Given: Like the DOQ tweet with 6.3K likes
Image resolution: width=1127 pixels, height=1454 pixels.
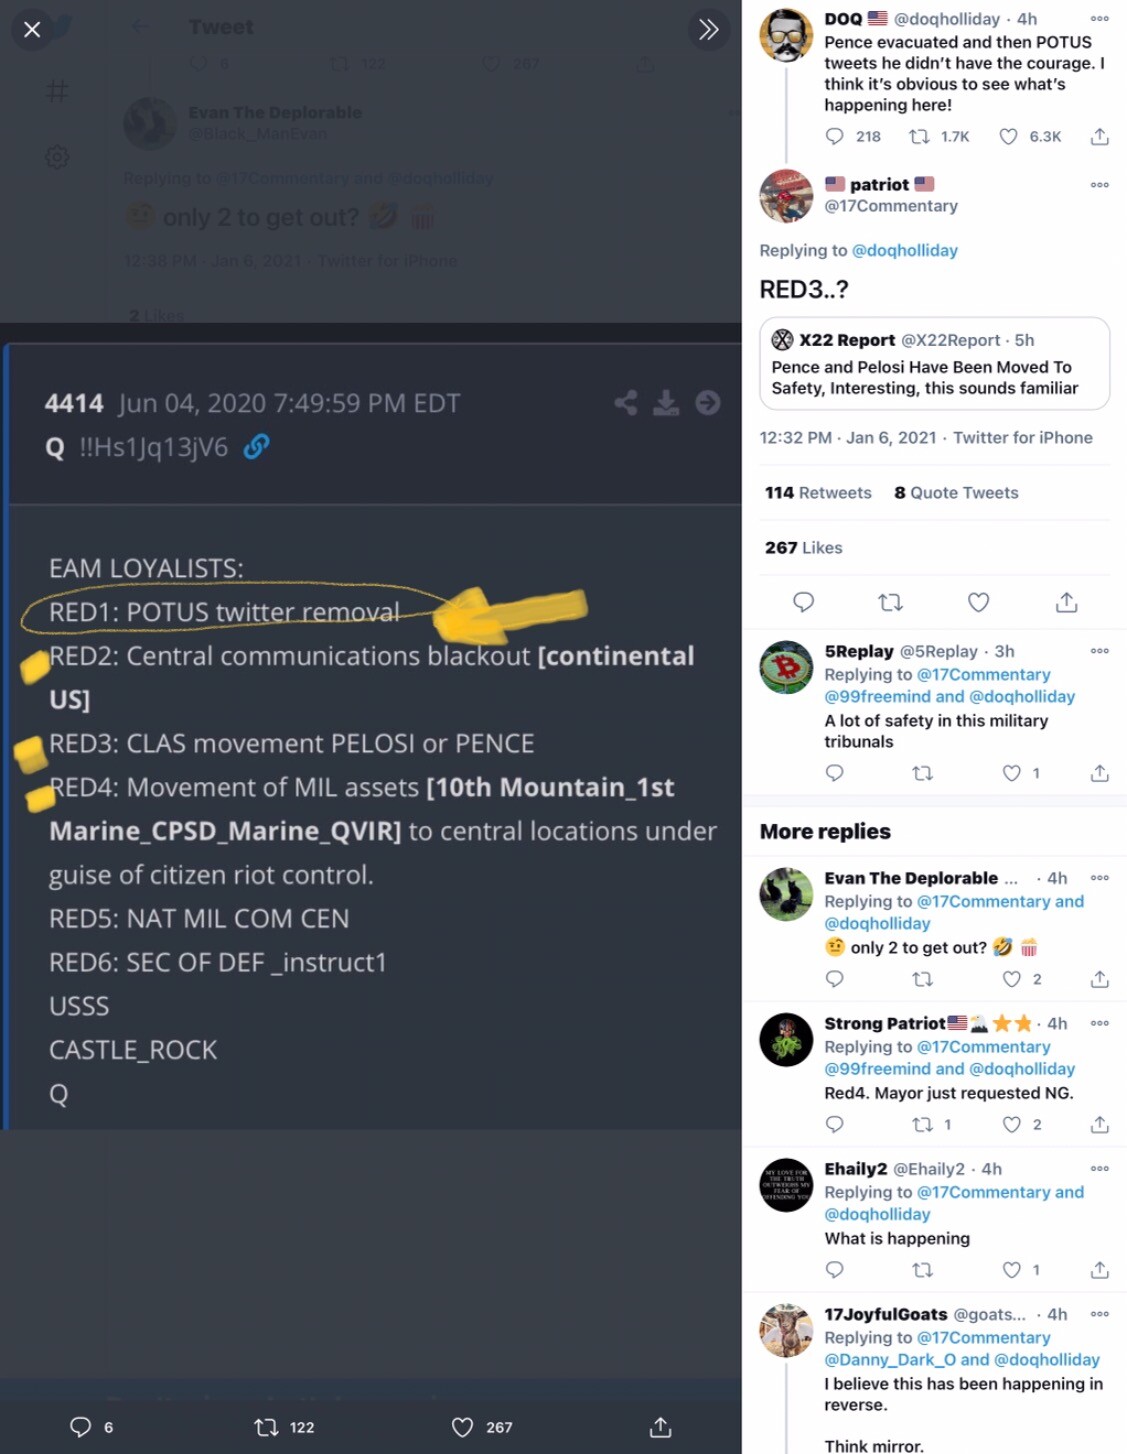Looking at the screenshot, I should (x=1009, y=136).
